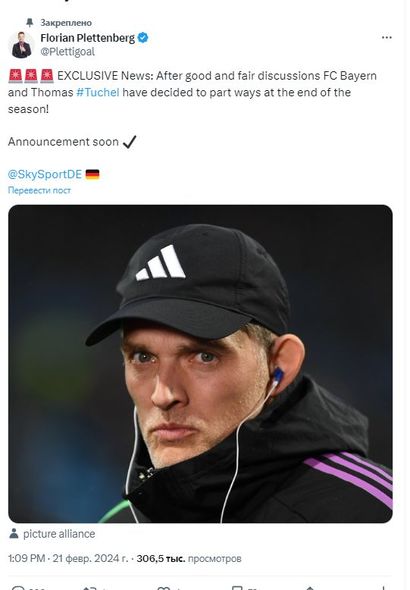Click the reply speech-bubble icon
This screenshot has width=410, height=590.
[x=17, y=588]
